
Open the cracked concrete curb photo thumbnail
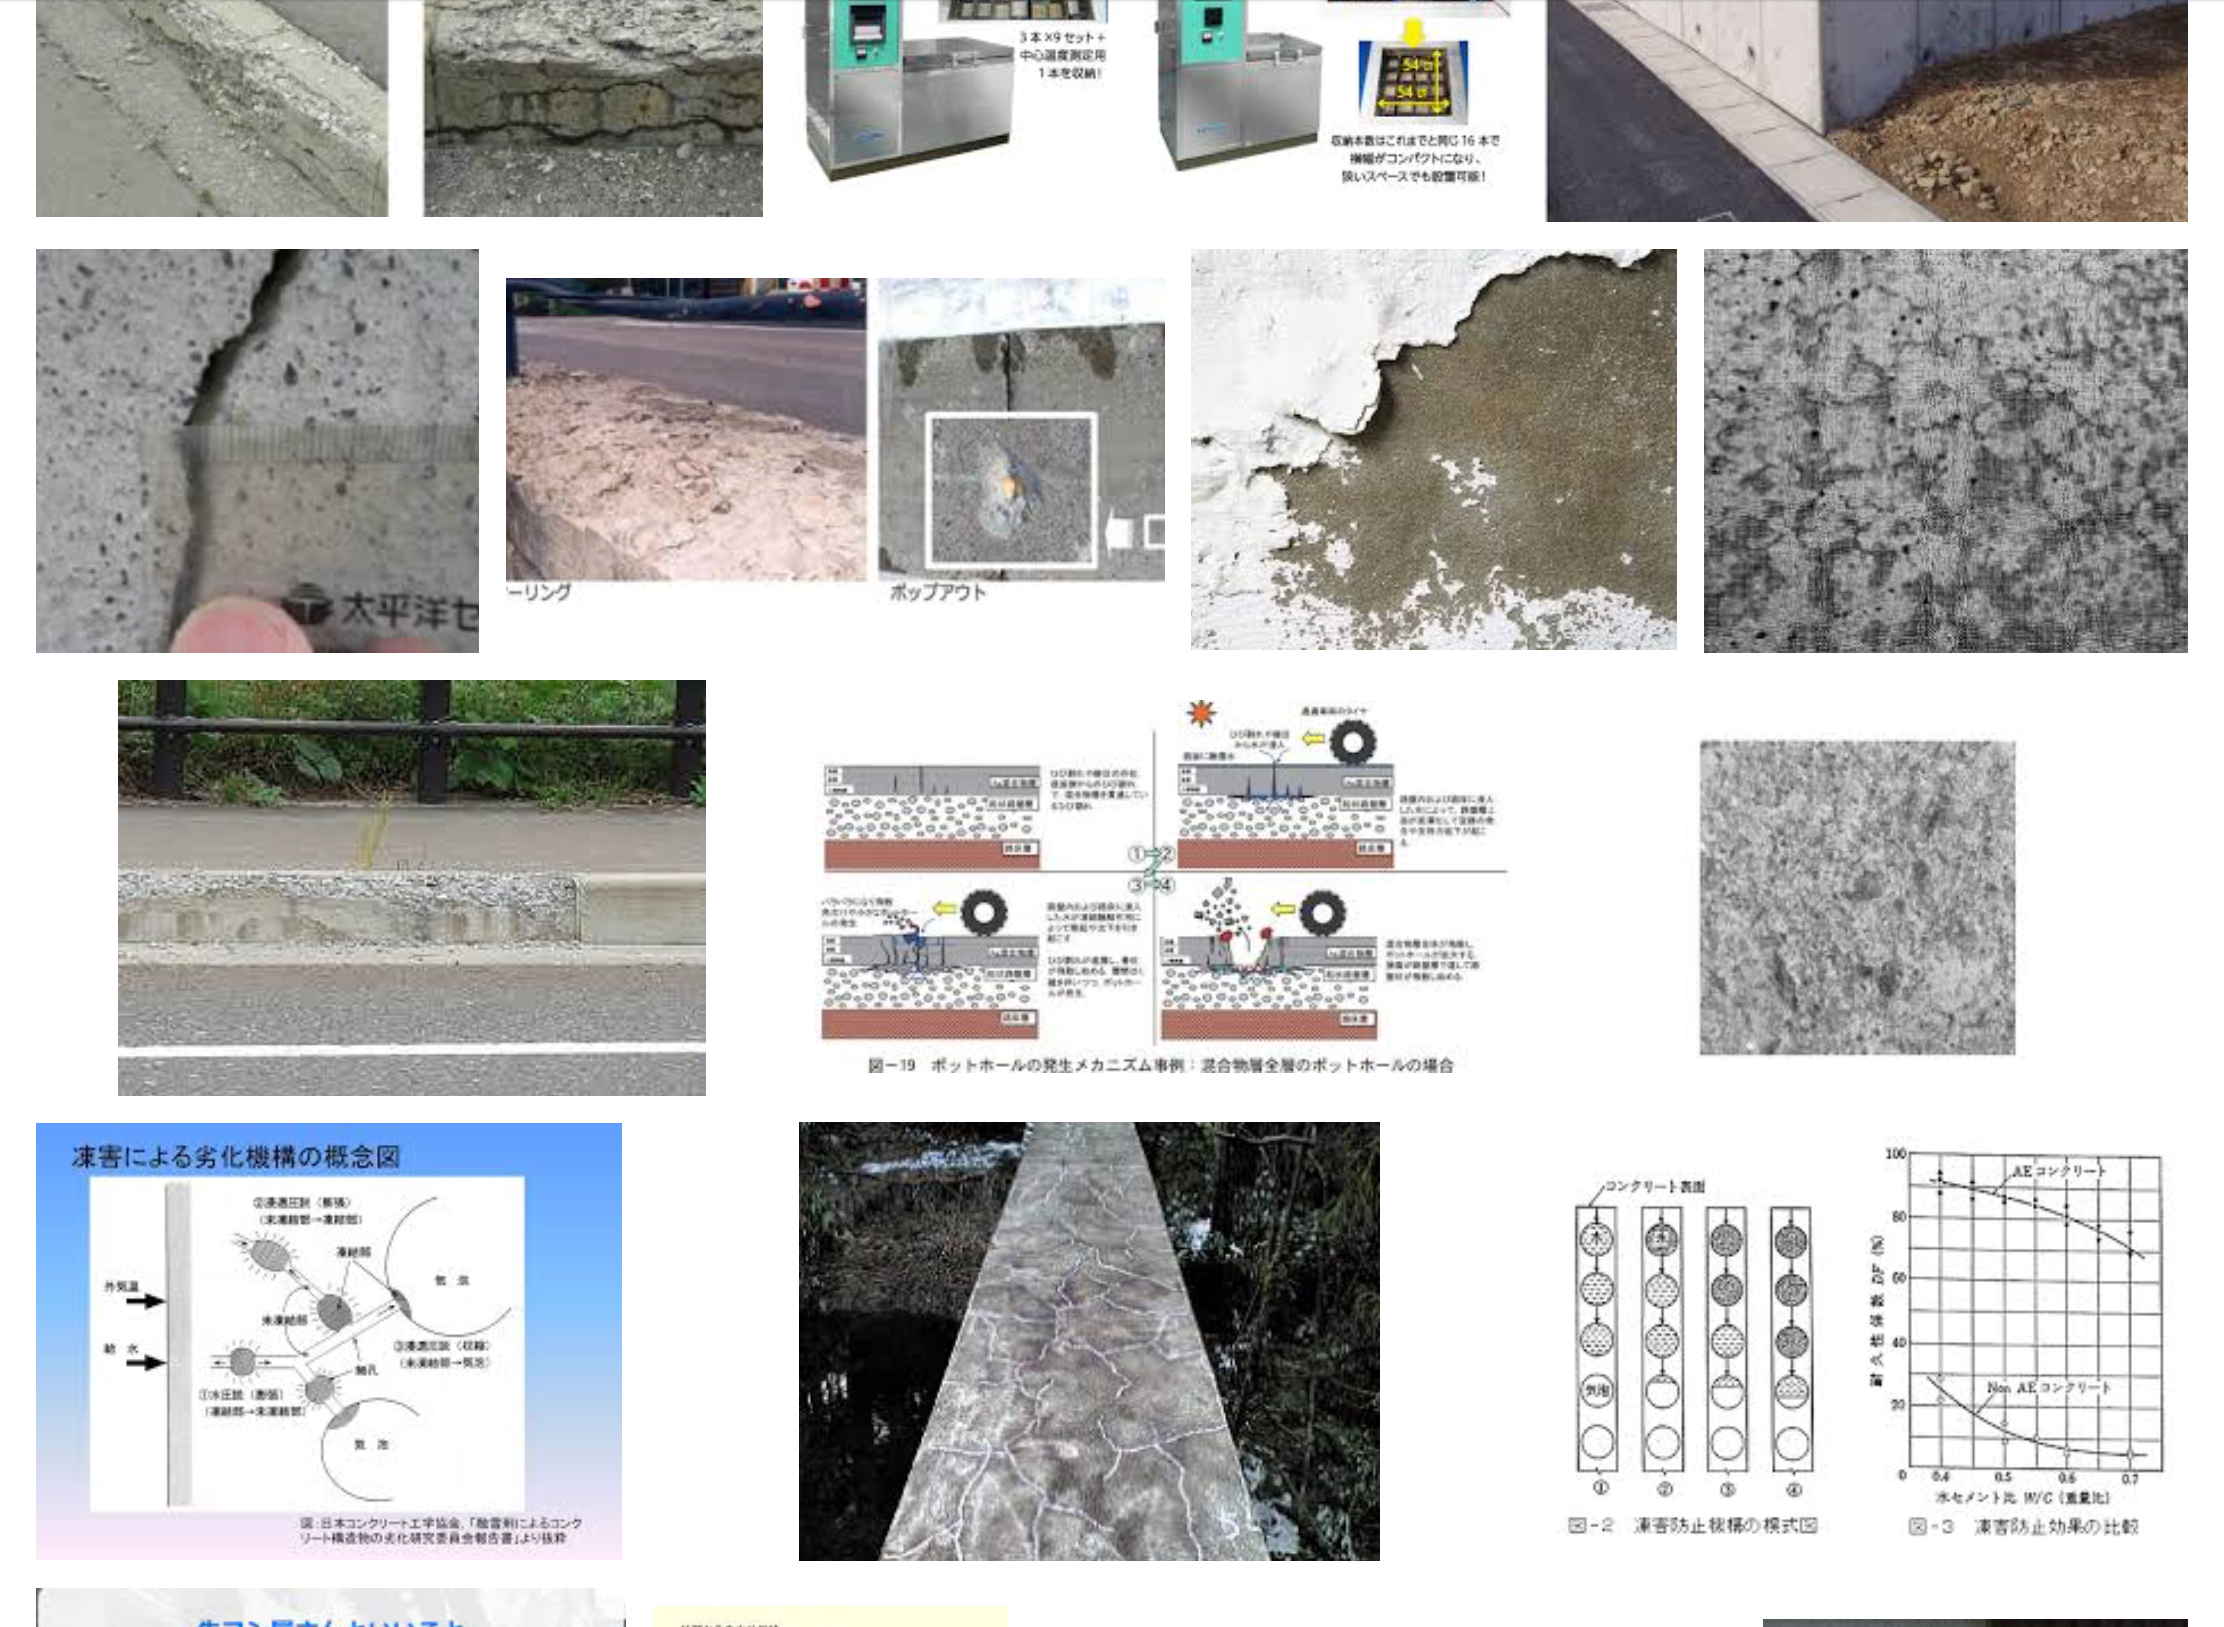(x=212, y=108)
